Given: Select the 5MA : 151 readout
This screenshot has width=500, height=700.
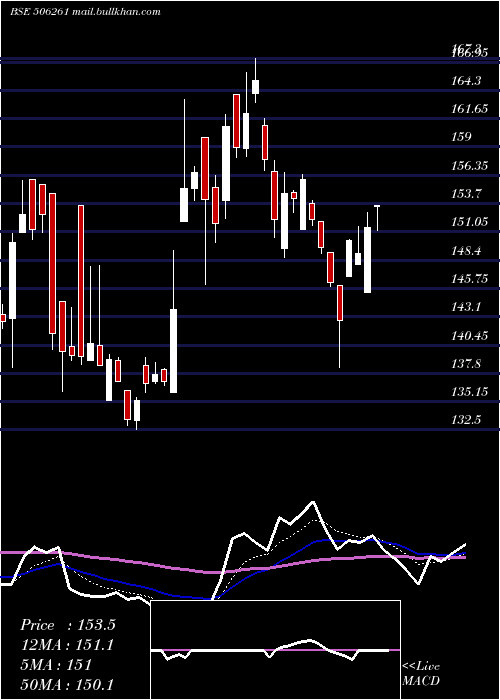Looking at the screenshot, I should (56, 665).
